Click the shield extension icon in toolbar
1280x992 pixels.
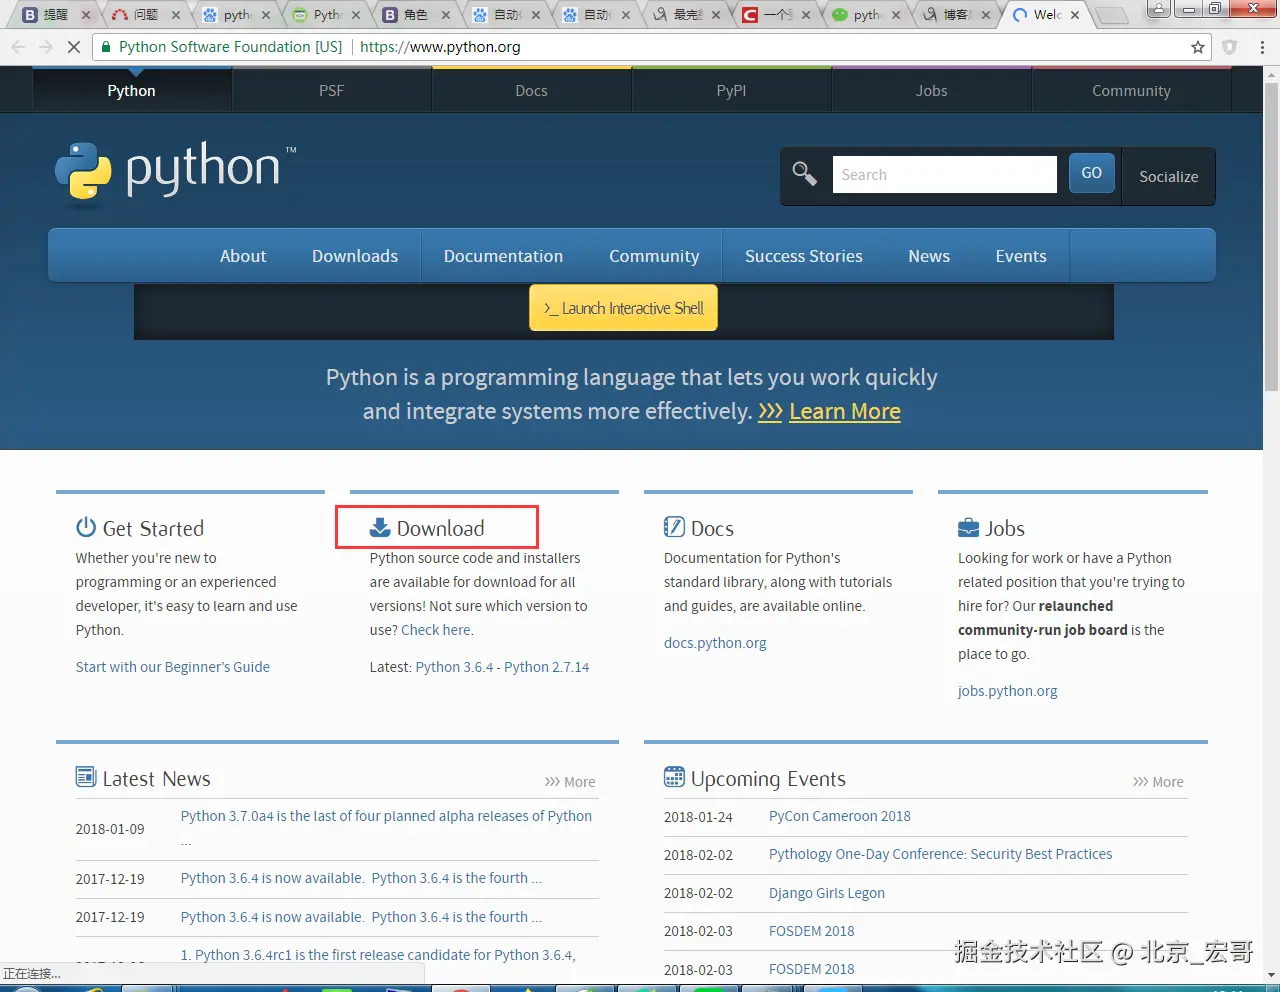(1230, 47)
